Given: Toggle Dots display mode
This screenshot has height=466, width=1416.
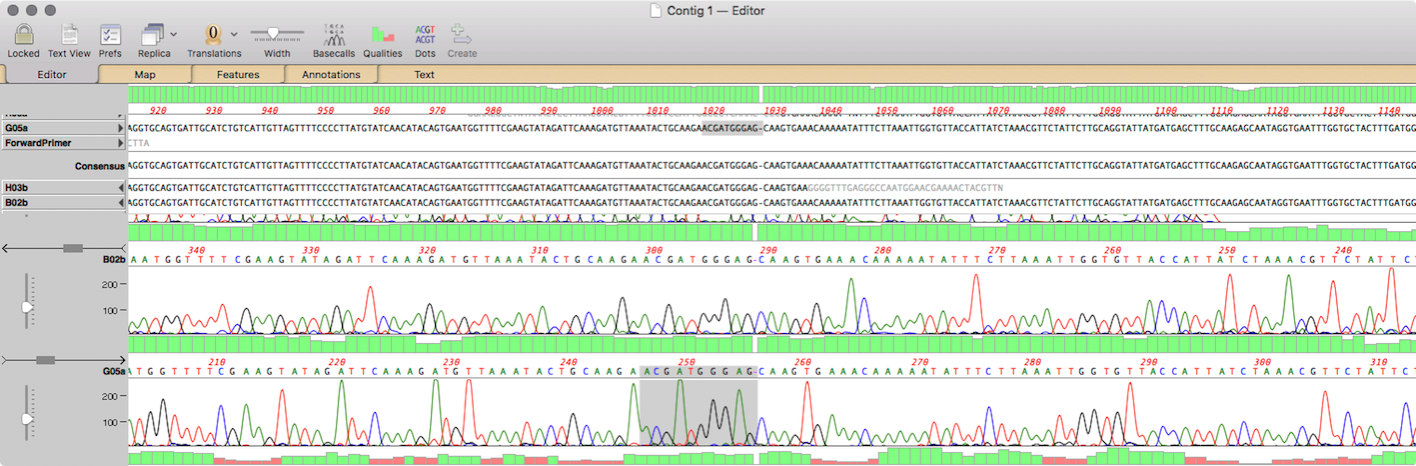Looking at the screenshot, I should pos(425,36).
